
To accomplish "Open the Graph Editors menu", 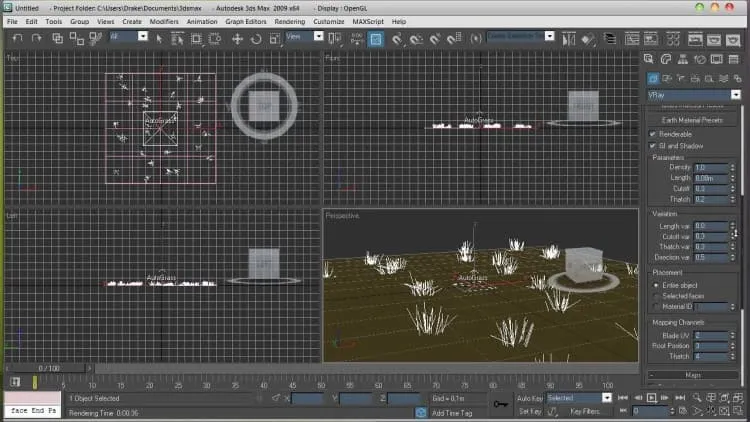I will [x=245, y=22].
